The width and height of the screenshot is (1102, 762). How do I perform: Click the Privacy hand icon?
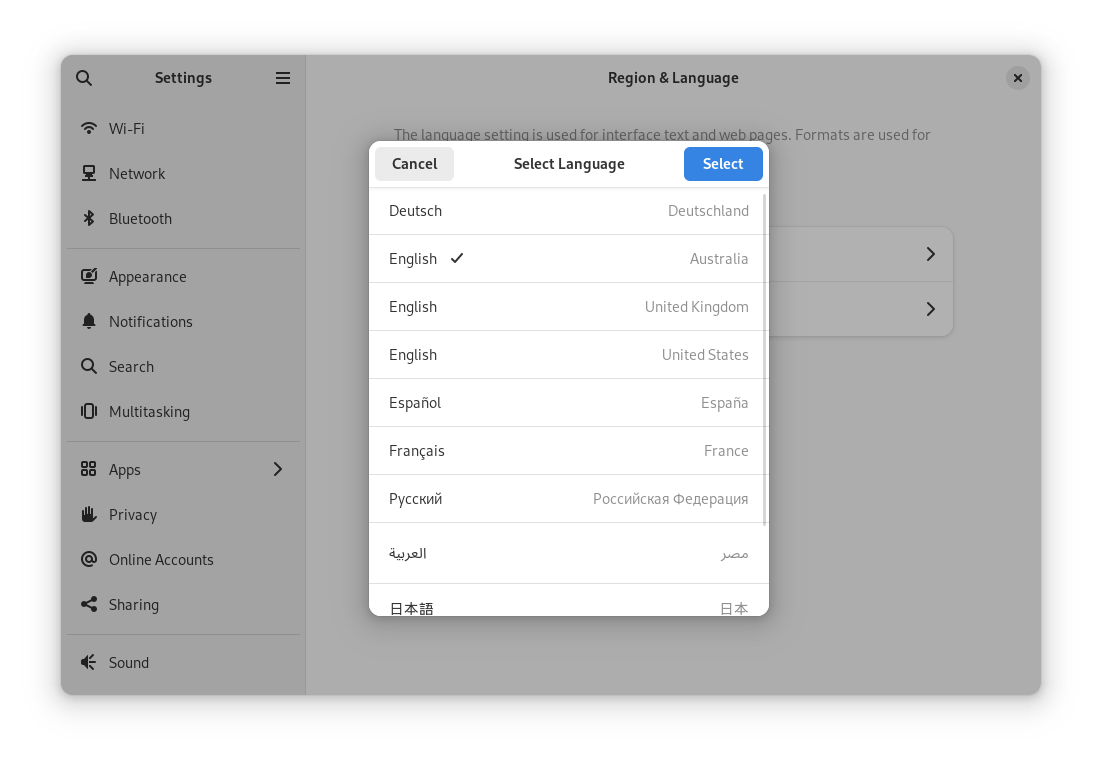click(89, 514)
